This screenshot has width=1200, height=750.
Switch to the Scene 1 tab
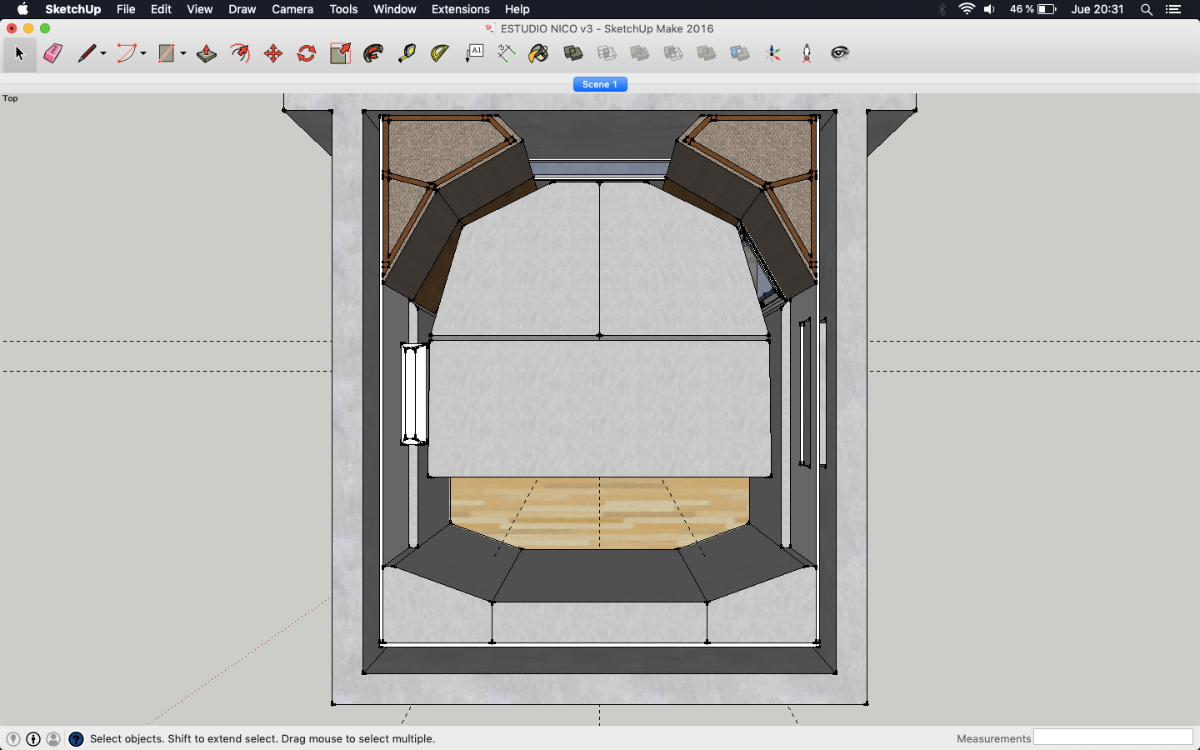pyautogui.click(x=600, y=84)
